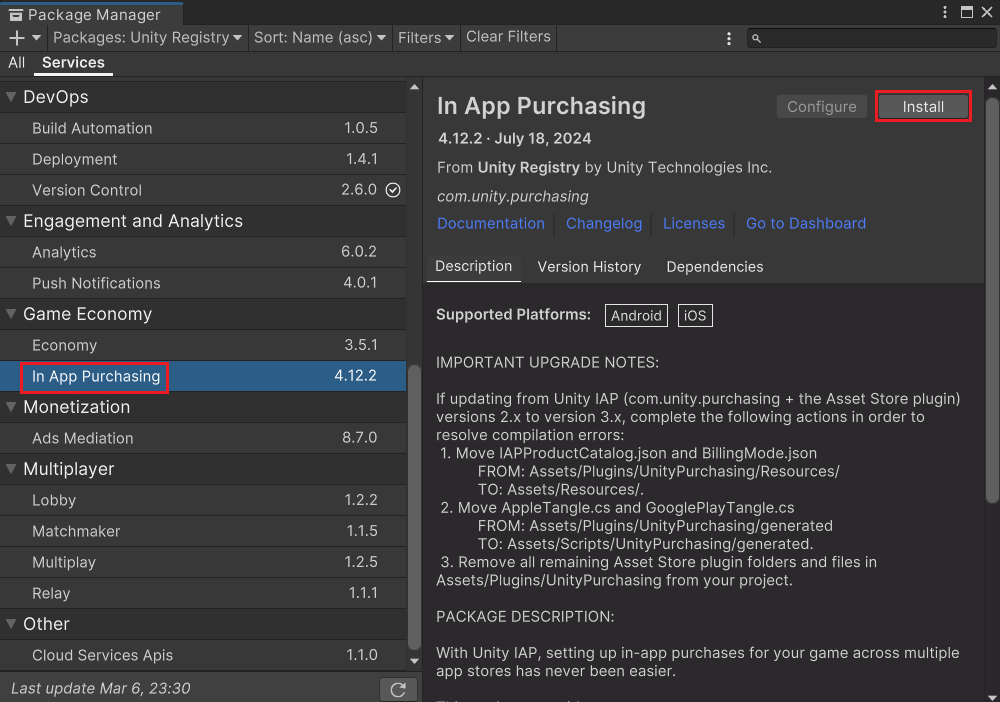Open the Documentation link

pyautogui.click(x=490, y=223)
